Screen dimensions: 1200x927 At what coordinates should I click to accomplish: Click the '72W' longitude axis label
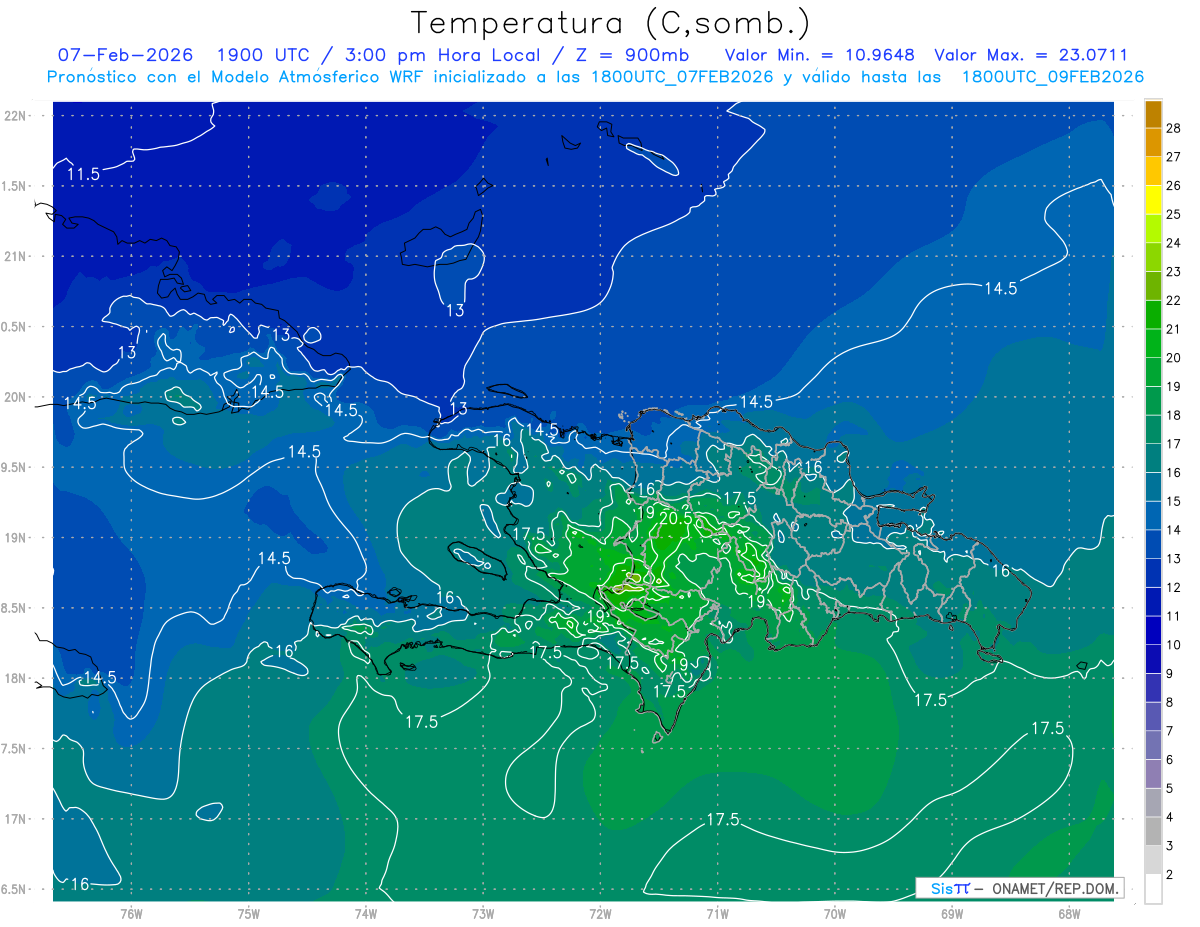600,913
